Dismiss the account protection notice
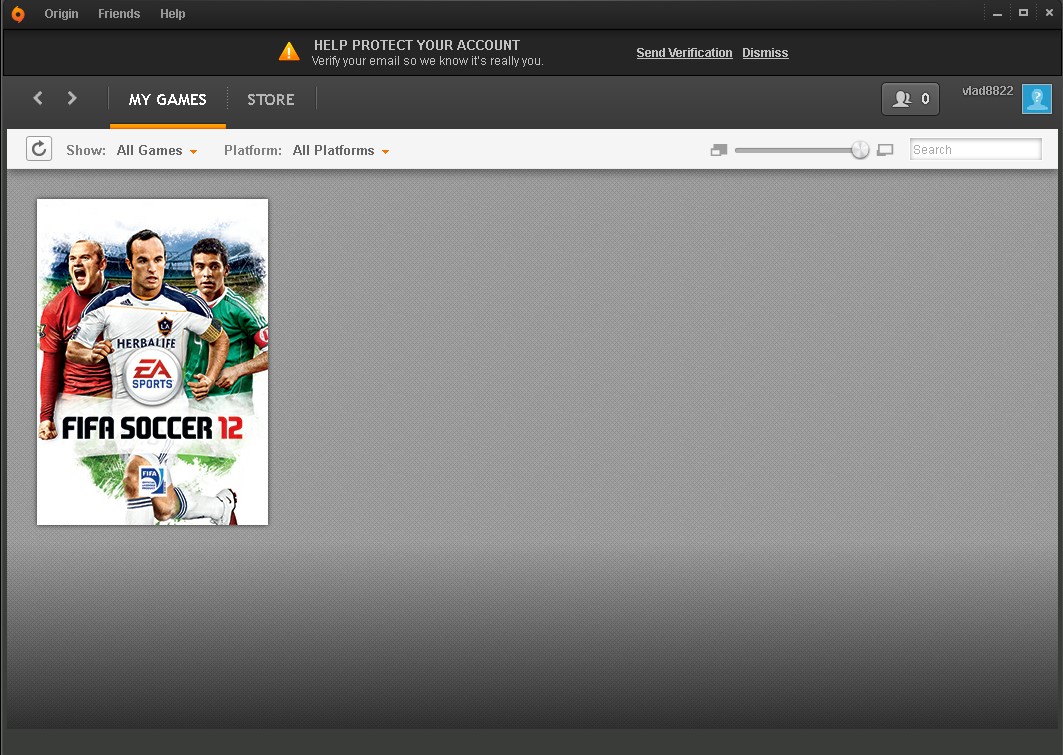Screen dimensions: 1063x755 tap(765, 53)
